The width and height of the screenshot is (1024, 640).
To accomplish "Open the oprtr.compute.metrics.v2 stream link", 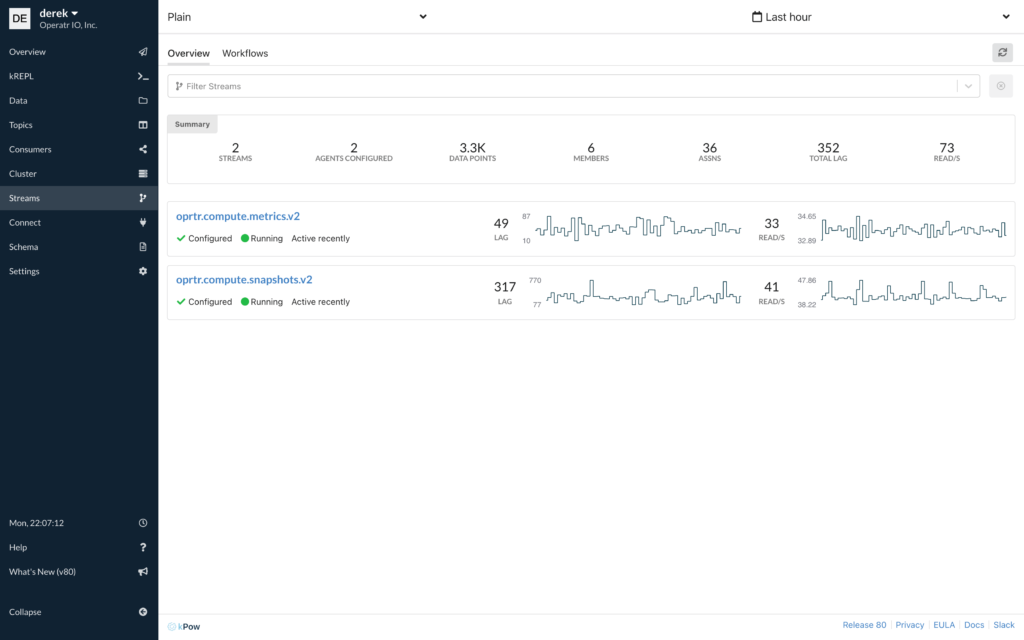I will [238, 216].
